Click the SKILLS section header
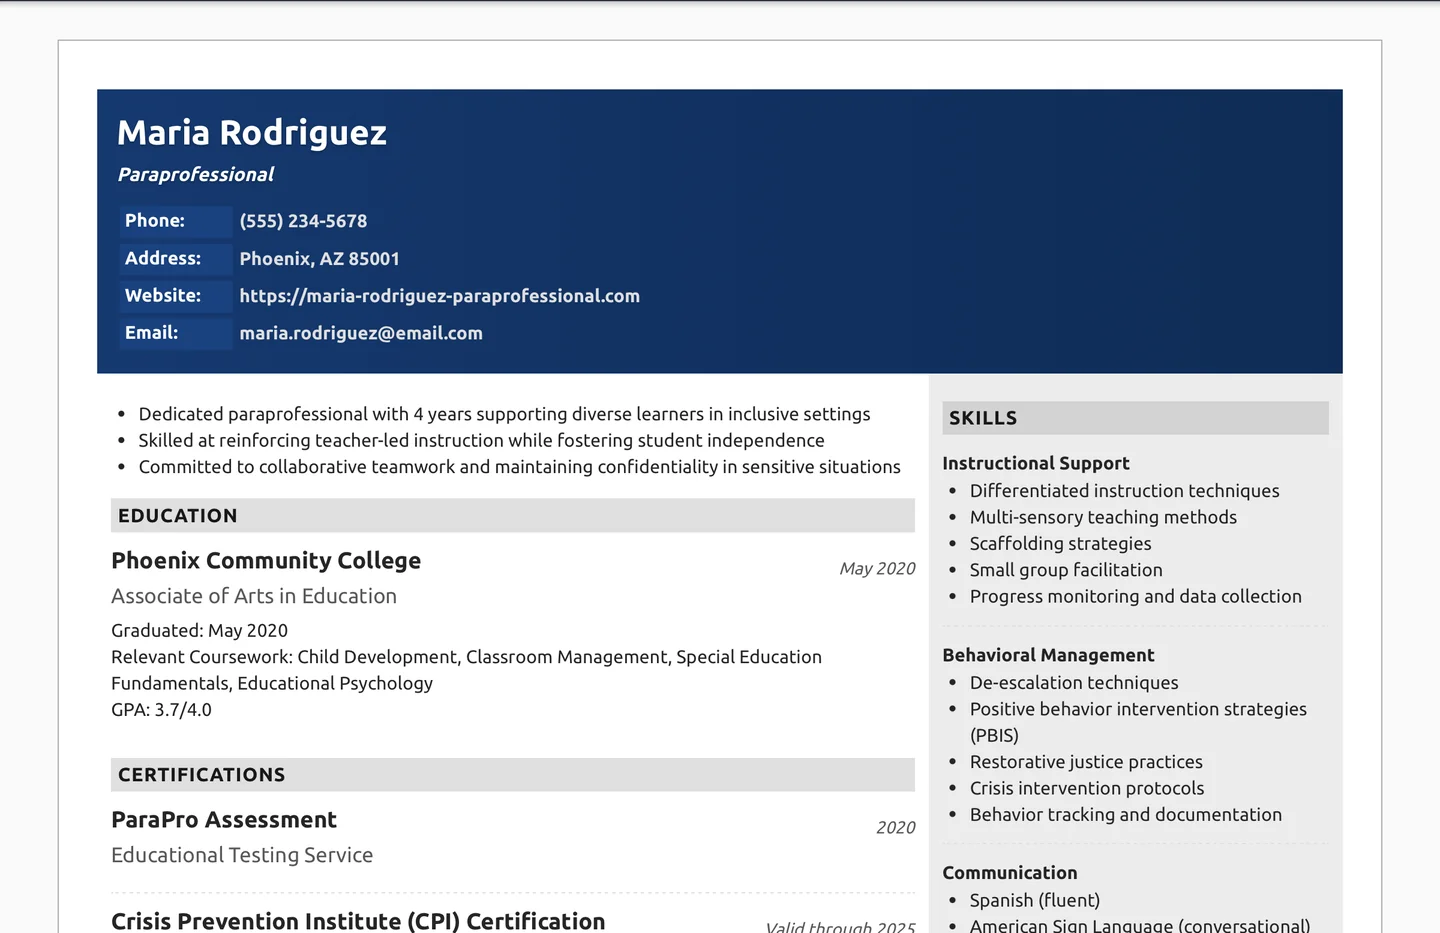Viewport: 1440px width, 933px height. pyautogui.click(x=1135, y=418)
